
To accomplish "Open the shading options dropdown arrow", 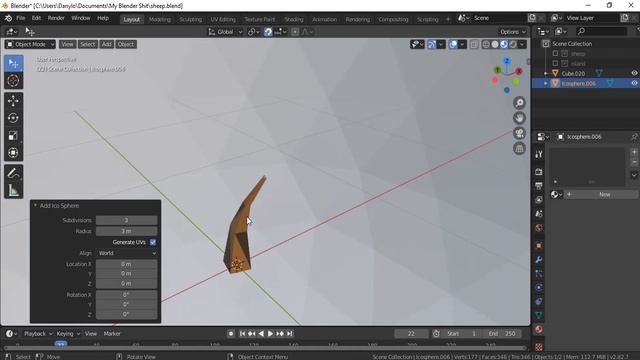I will pos(523,44).
